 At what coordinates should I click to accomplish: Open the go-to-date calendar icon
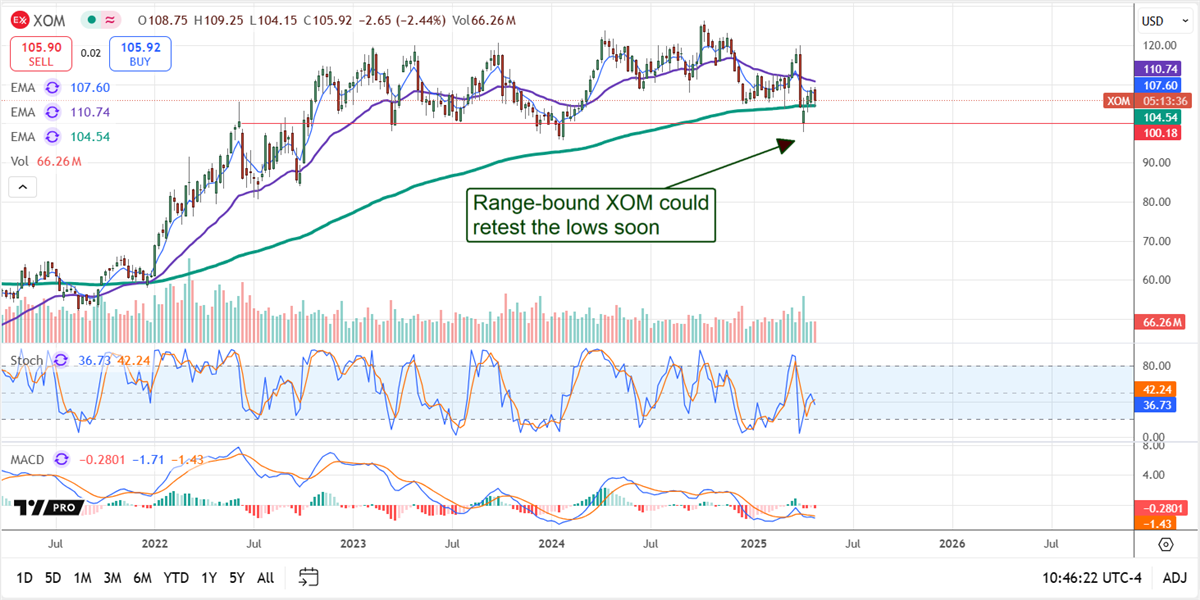click(x=308, y=577)
